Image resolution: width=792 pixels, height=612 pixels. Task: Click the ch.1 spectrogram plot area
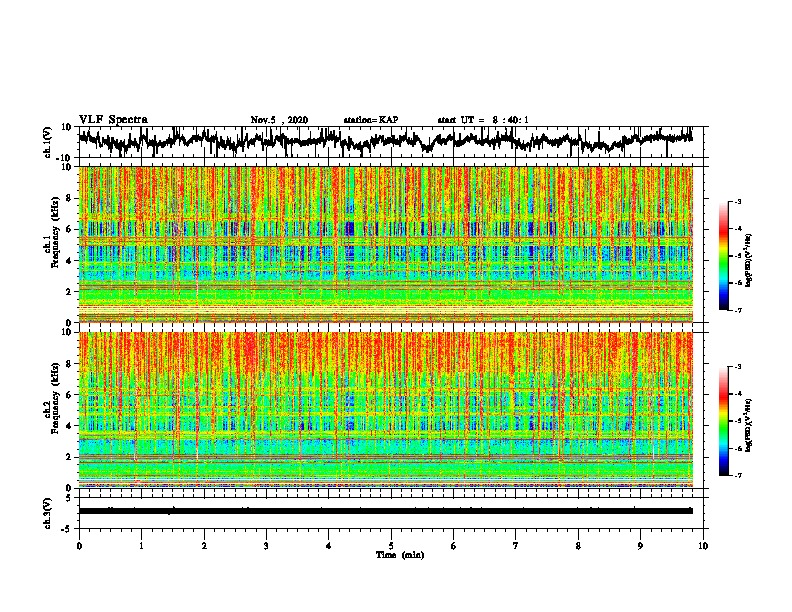[x=386, y=244]
